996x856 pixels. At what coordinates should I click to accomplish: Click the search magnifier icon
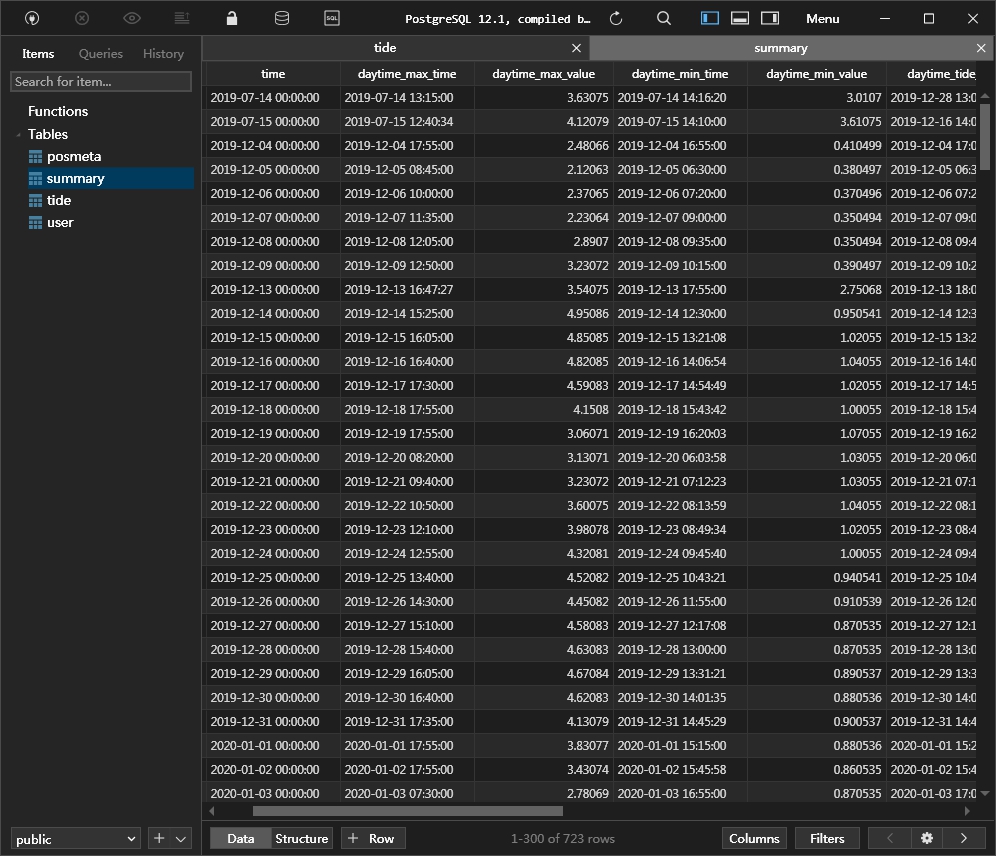[x=664, y=18]
